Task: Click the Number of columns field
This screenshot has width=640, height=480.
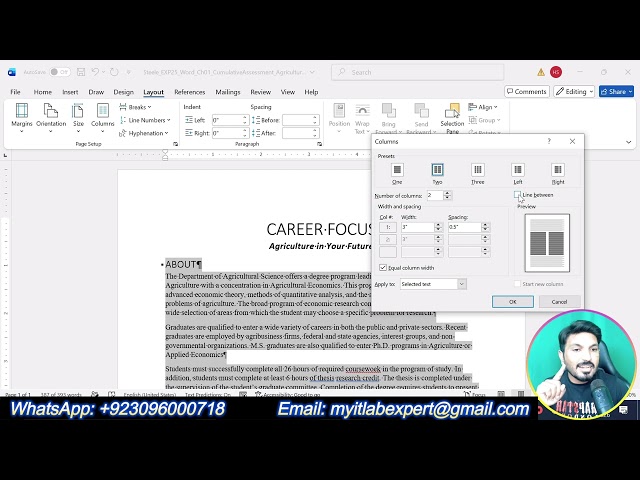Action: tap(435, 196)
